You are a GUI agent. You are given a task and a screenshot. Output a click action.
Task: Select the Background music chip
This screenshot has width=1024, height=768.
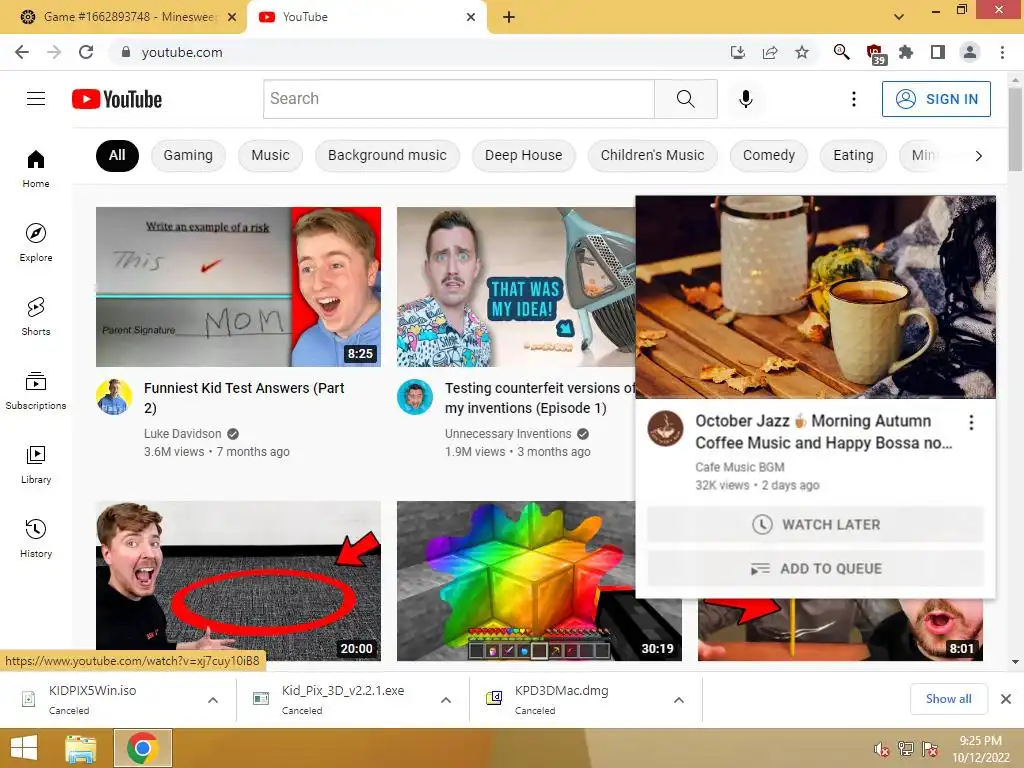point(387,155)
